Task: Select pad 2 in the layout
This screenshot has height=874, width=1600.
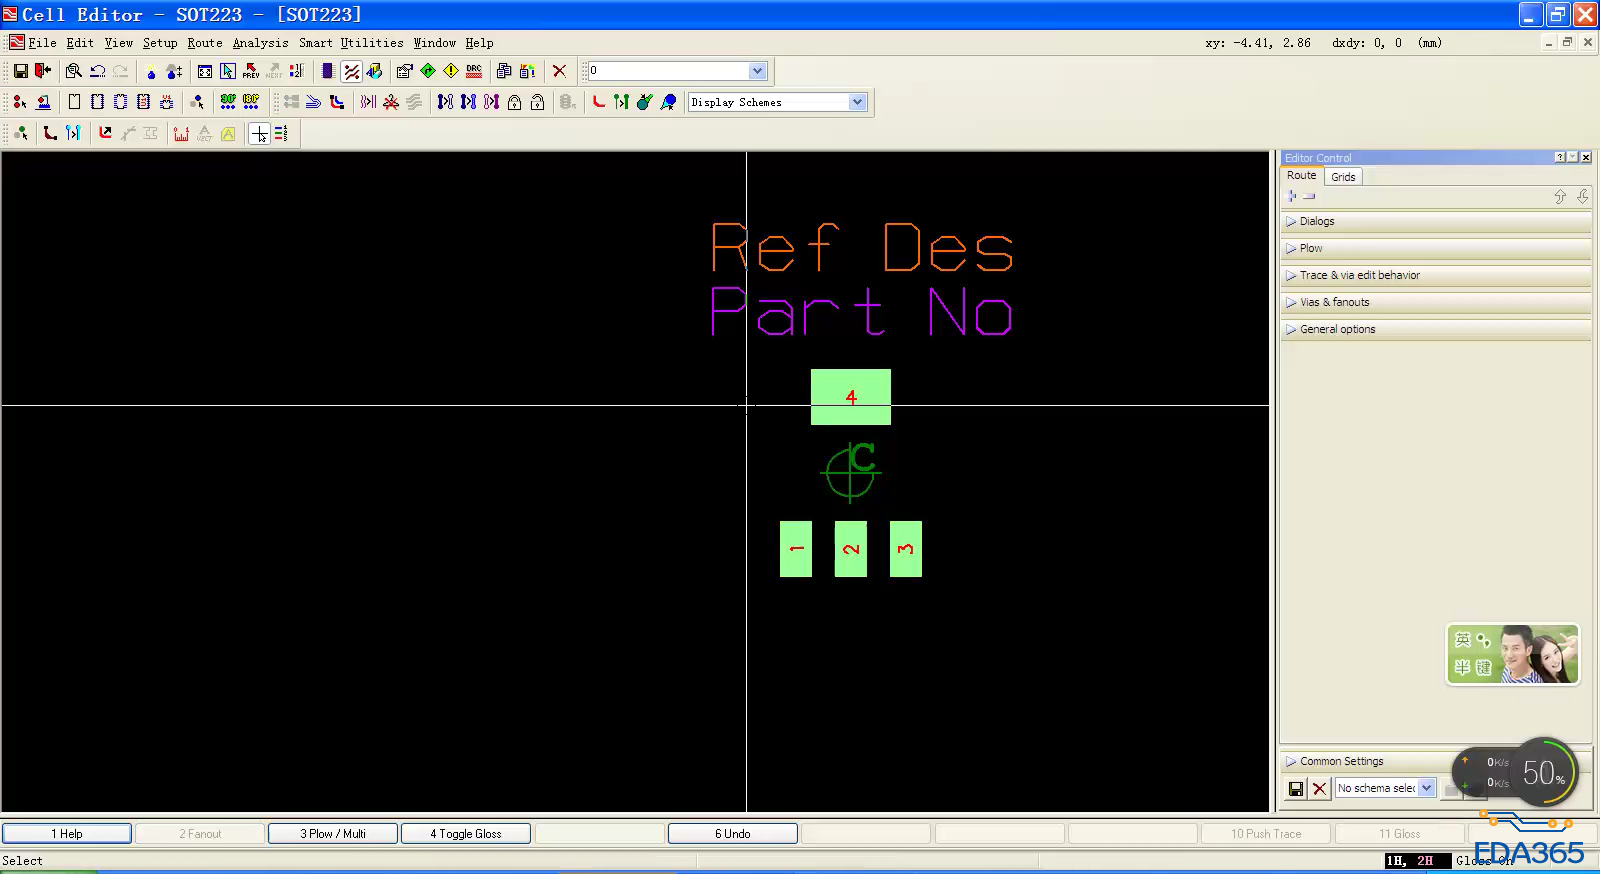Action: coord(851,549)
